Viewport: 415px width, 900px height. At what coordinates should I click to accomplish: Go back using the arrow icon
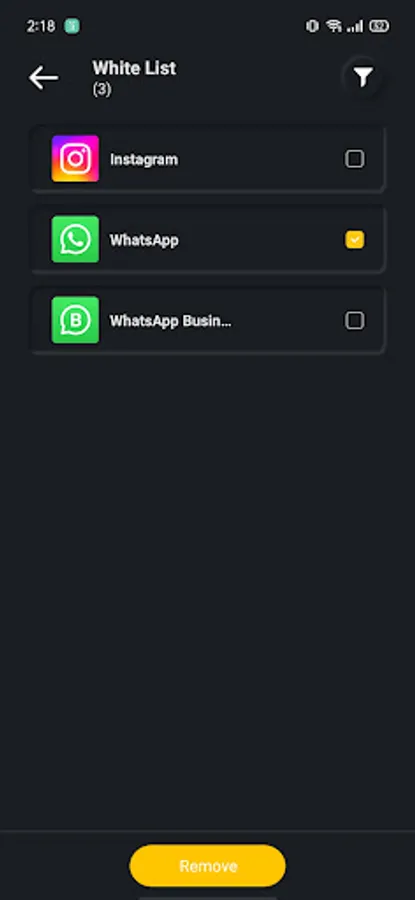pyautogui.click(x=44, y=77)
